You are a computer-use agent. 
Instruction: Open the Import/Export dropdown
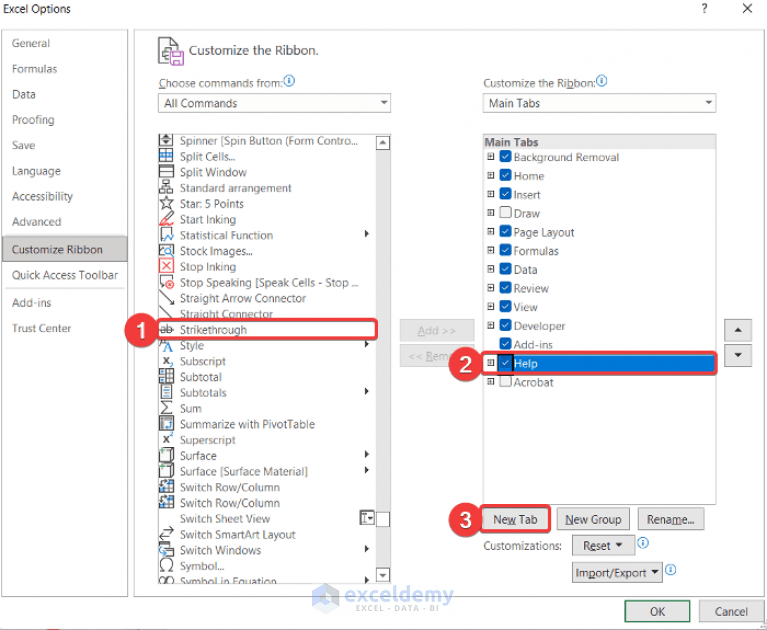click(x=617, y=572)
